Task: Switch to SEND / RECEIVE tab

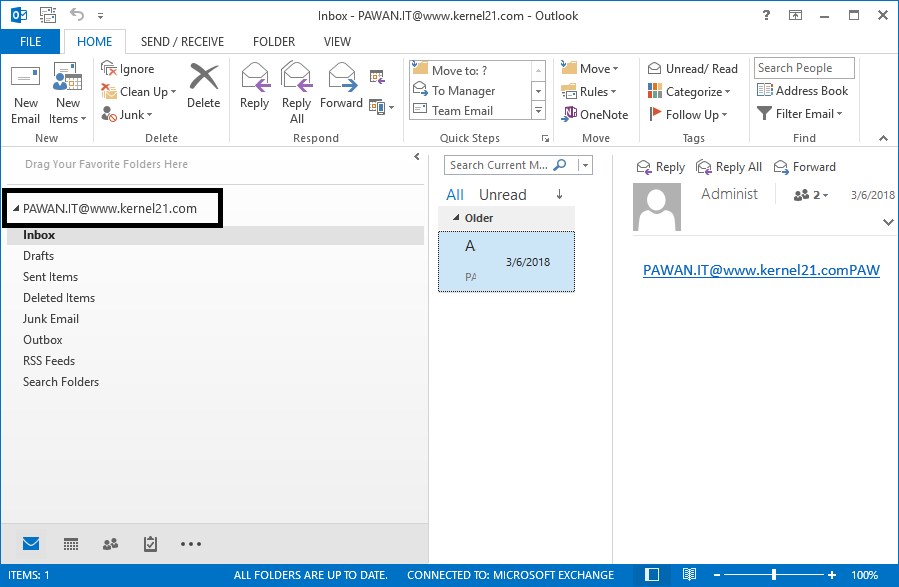Action: tap(182, 42)
